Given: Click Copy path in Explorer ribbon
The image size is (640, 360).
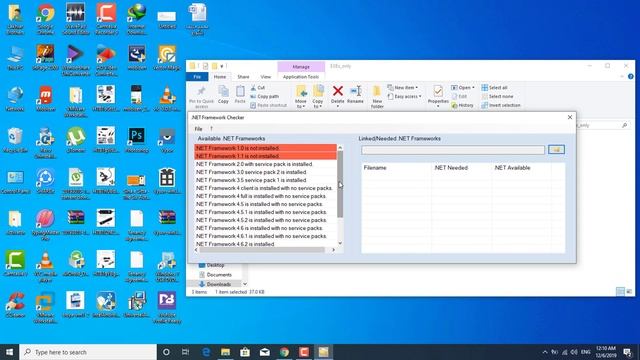Looking at the screenshot, I should click(264, 96).
